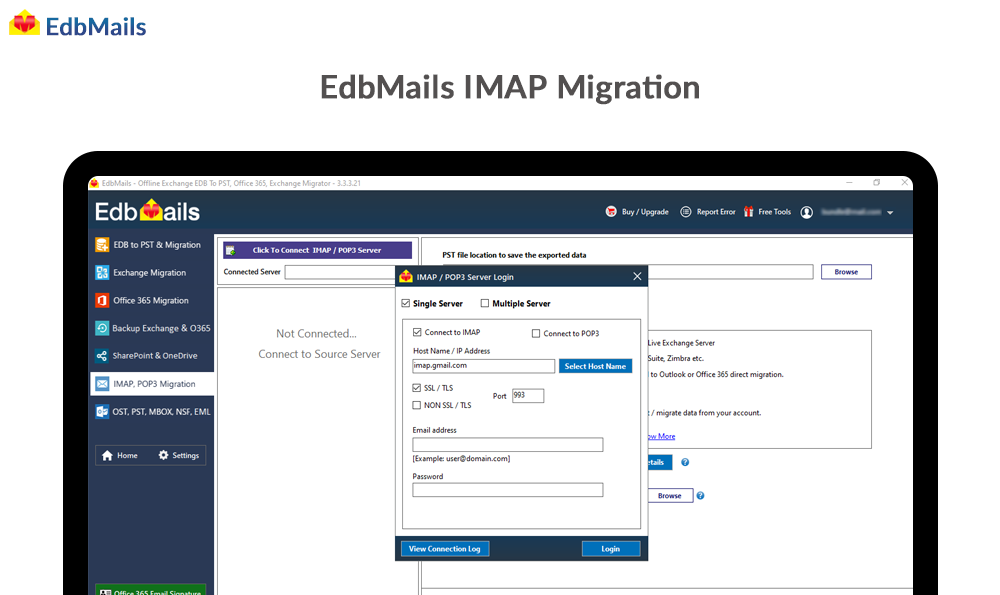Enable the Connect to POP3 checkbox
Screen dimensions: 1000x595
[x=536, y=334]
